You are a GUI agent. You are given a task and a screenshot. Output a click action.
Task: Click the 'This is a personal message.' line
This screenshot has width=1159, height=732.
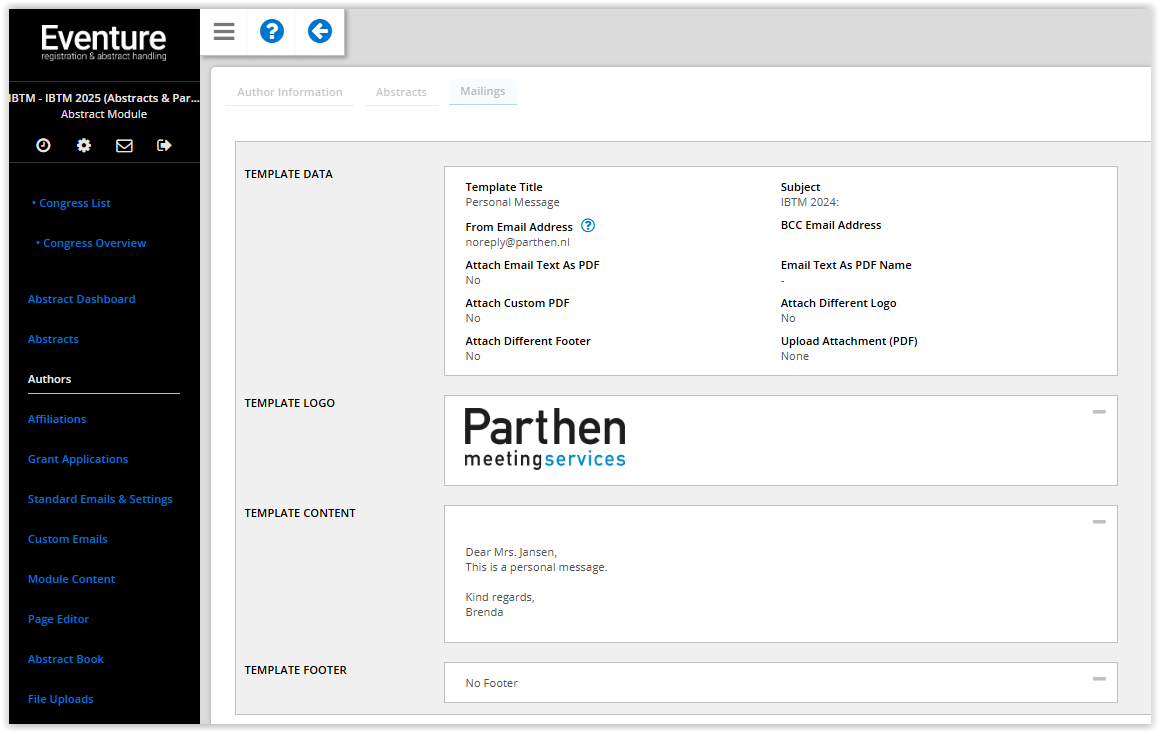tap(536, 567)
